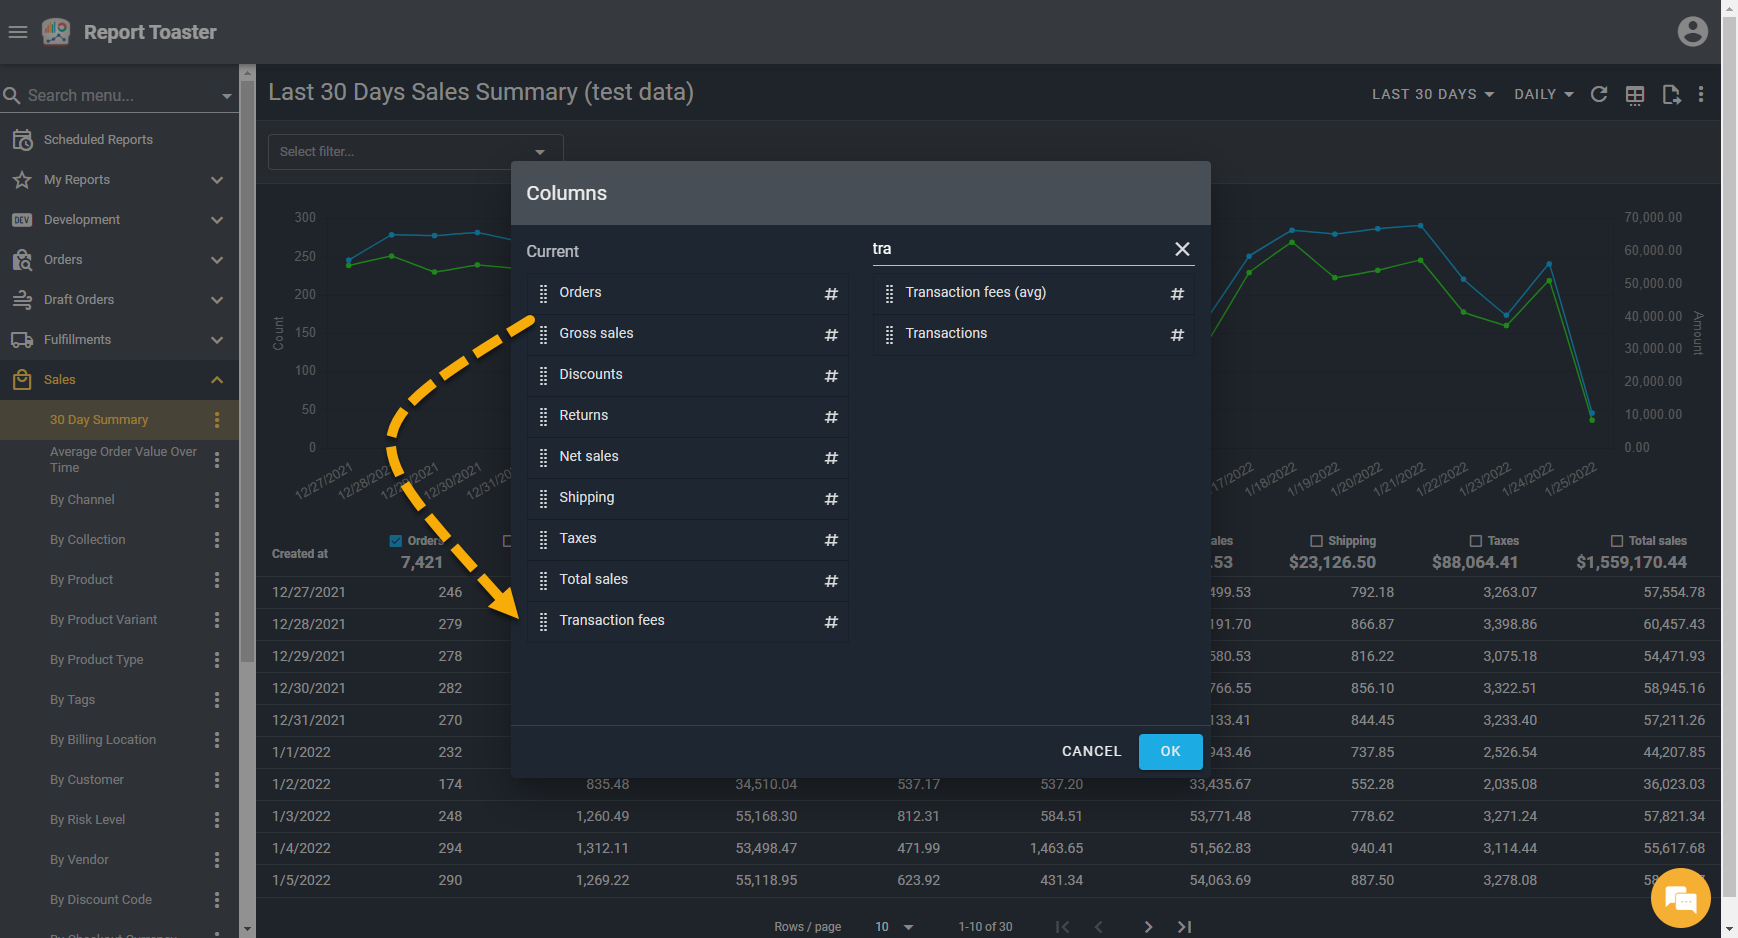The height and width of the screenshot is (938, 1738).
Task: Uncheck the Orders column checkbox
Action: [x=396, y=541]
